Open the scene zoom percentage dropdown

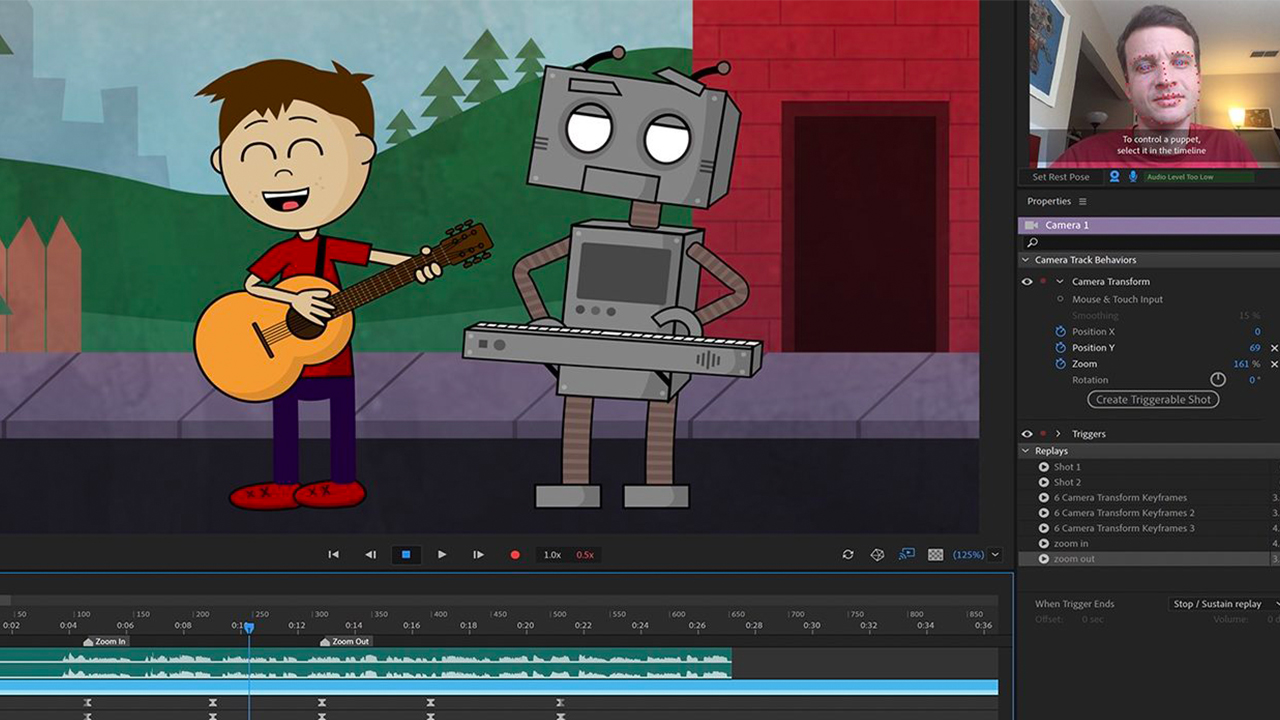click(x=995, y=555)
